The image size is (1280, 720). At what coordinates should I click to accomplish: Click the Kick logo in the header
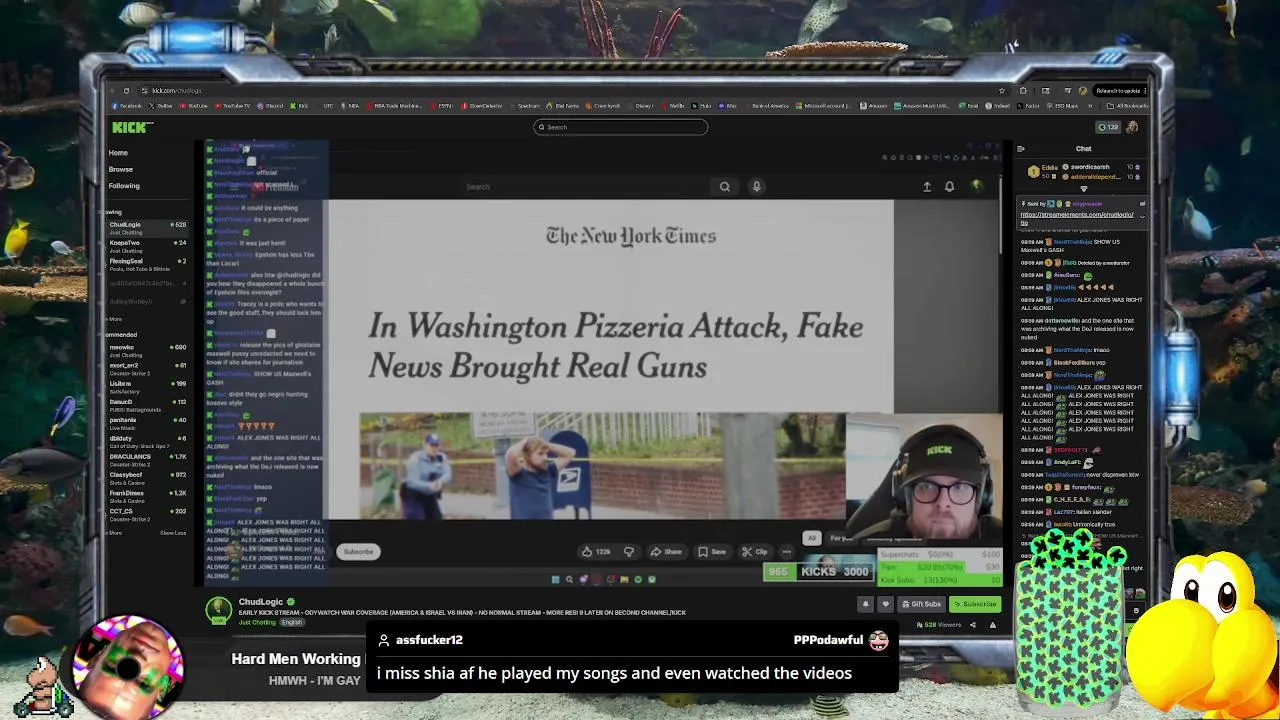(x=132, y=126)
